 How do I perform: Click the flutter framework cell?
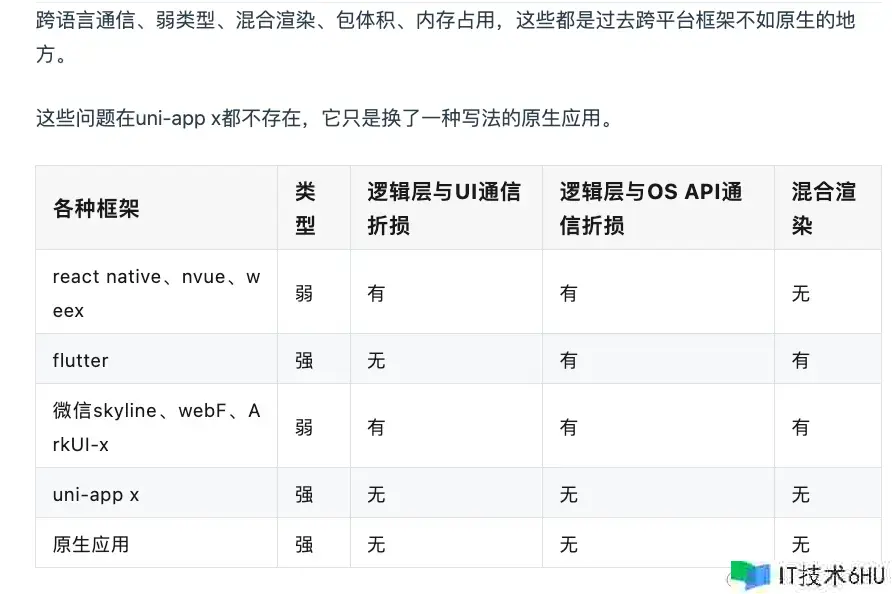pyautogui.click(x=156, y=359)
